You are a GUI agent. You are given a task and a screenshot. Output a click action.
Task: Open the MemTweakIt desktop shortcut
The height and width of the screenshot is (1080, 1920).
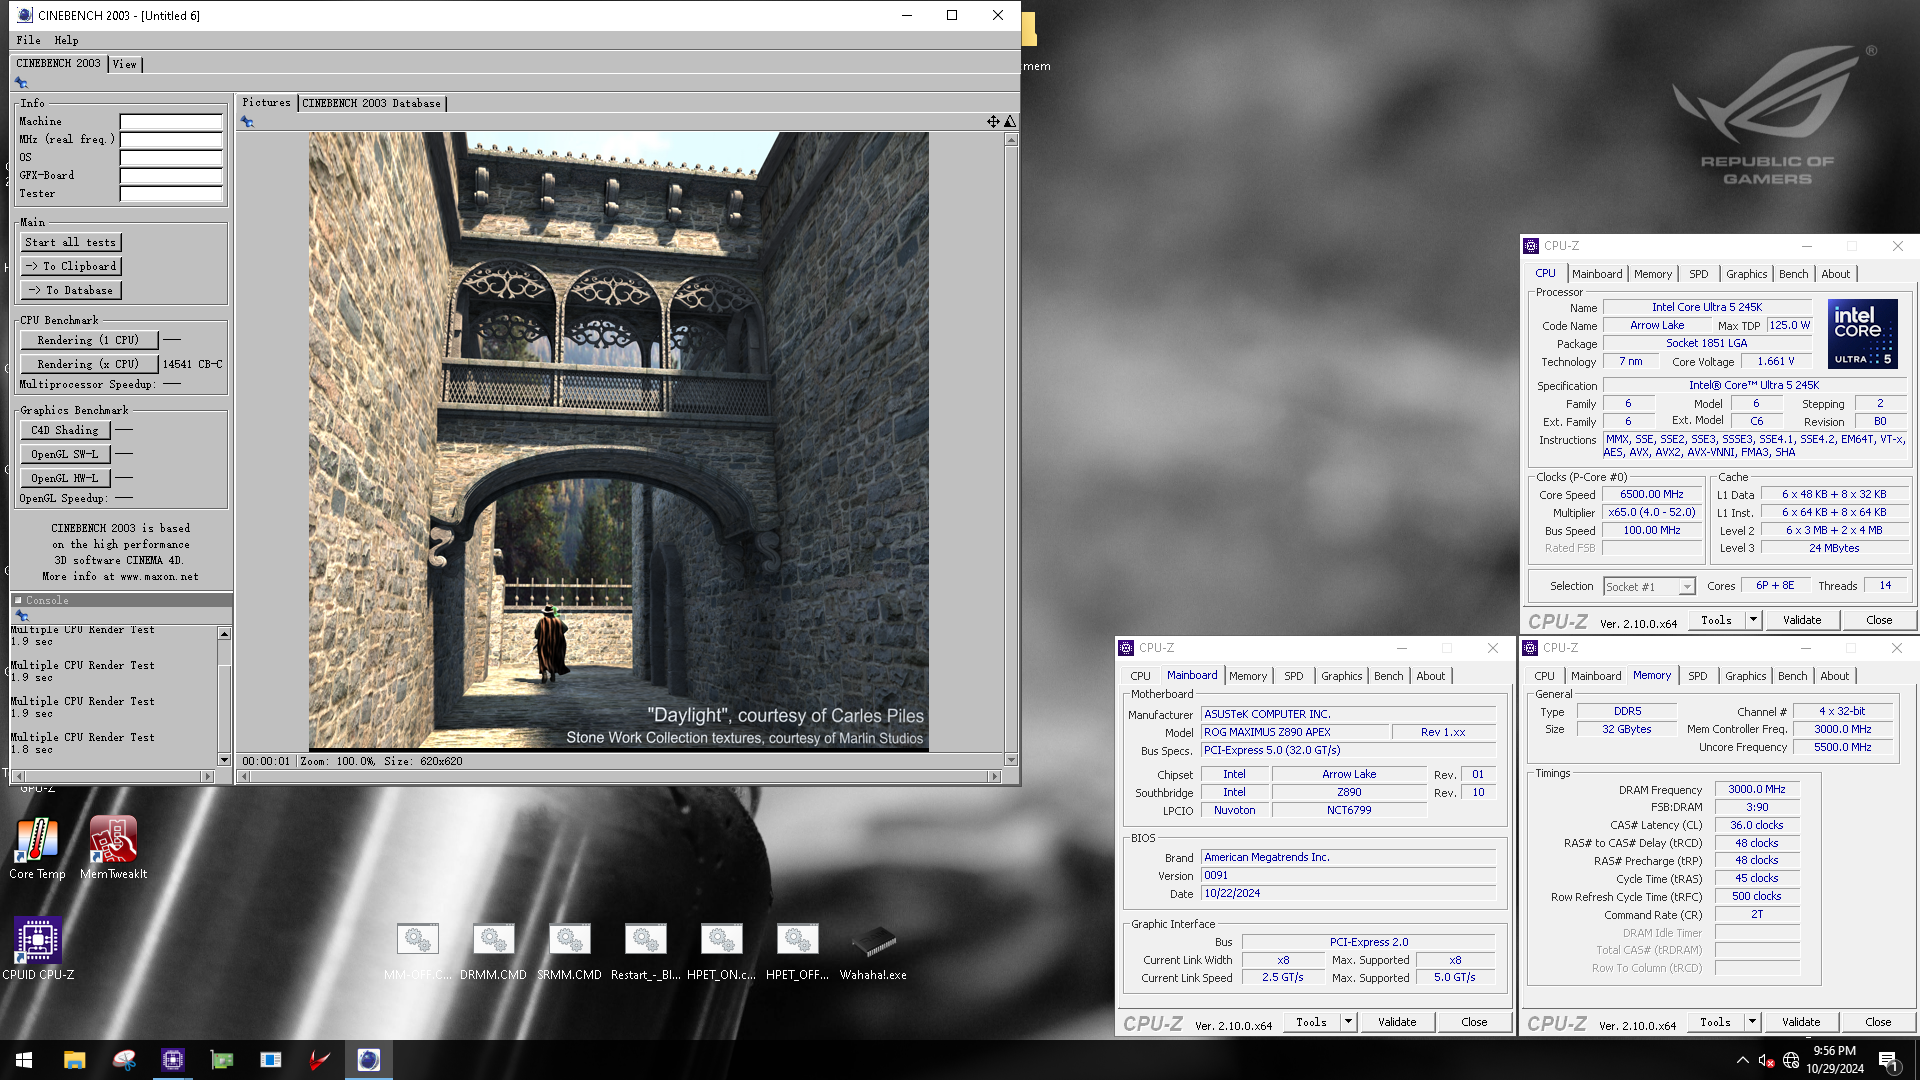point(113,848)
